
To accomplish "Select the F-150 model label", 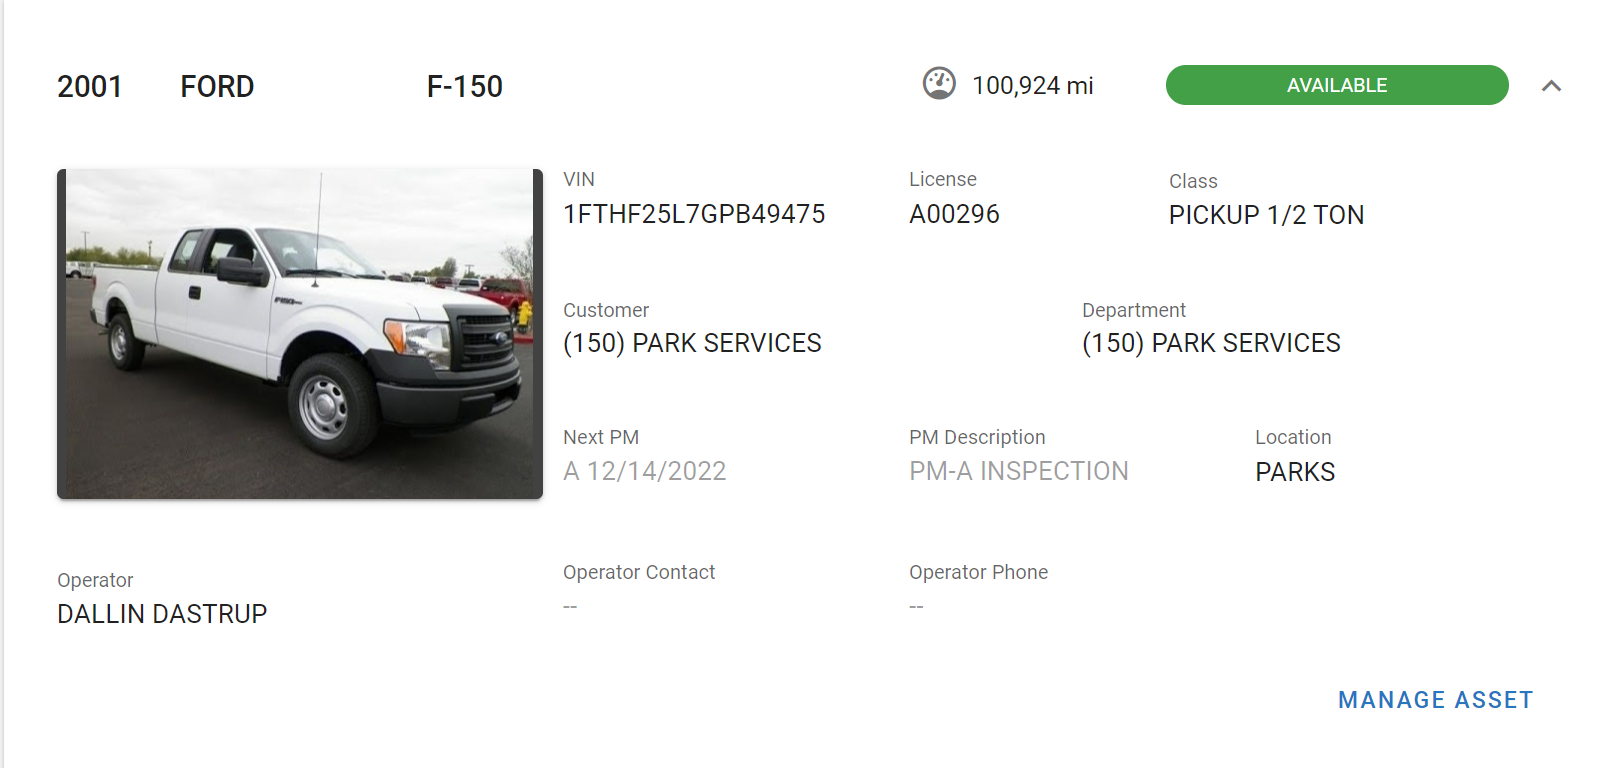I will (465, 86).
